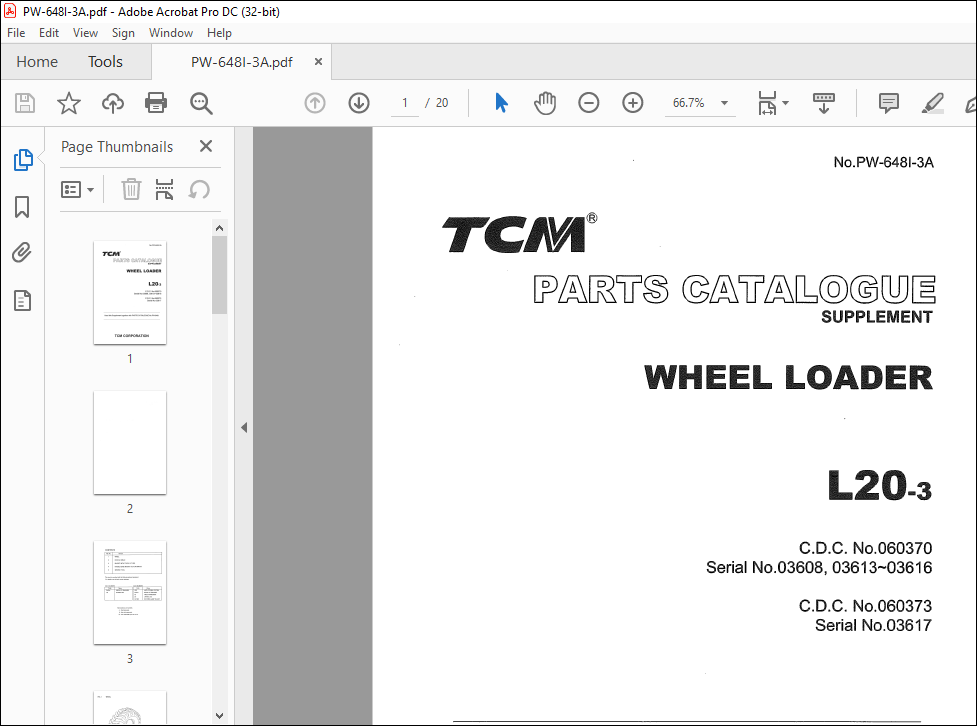Viewport: 977px width, 726px height.
Task: Click Serial No.03617 text
Action: coord(874,626)
